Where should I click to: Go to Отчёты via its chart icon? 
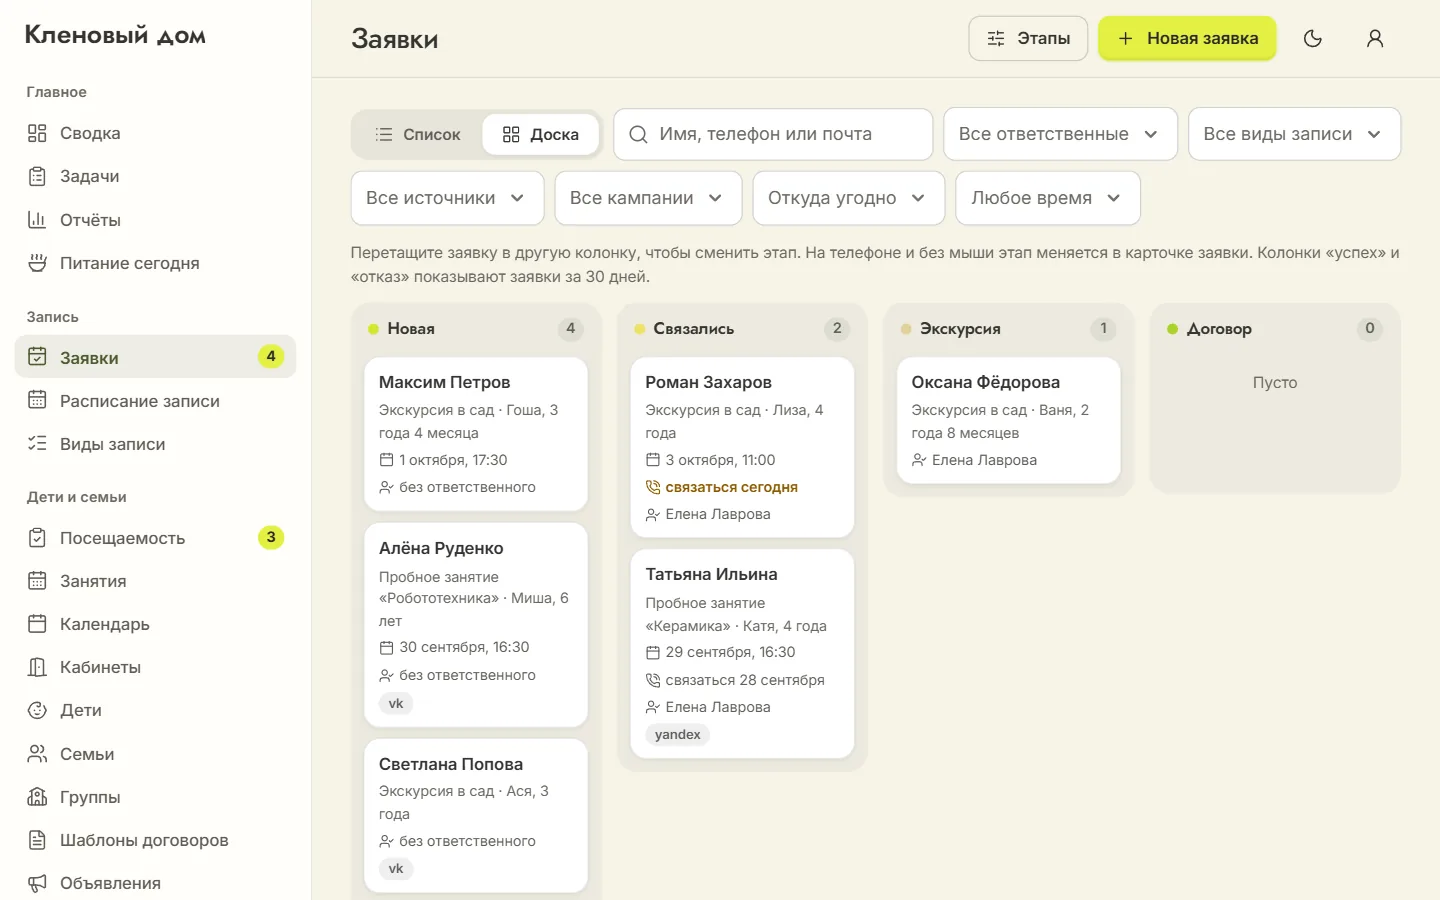tap(37, 220)
